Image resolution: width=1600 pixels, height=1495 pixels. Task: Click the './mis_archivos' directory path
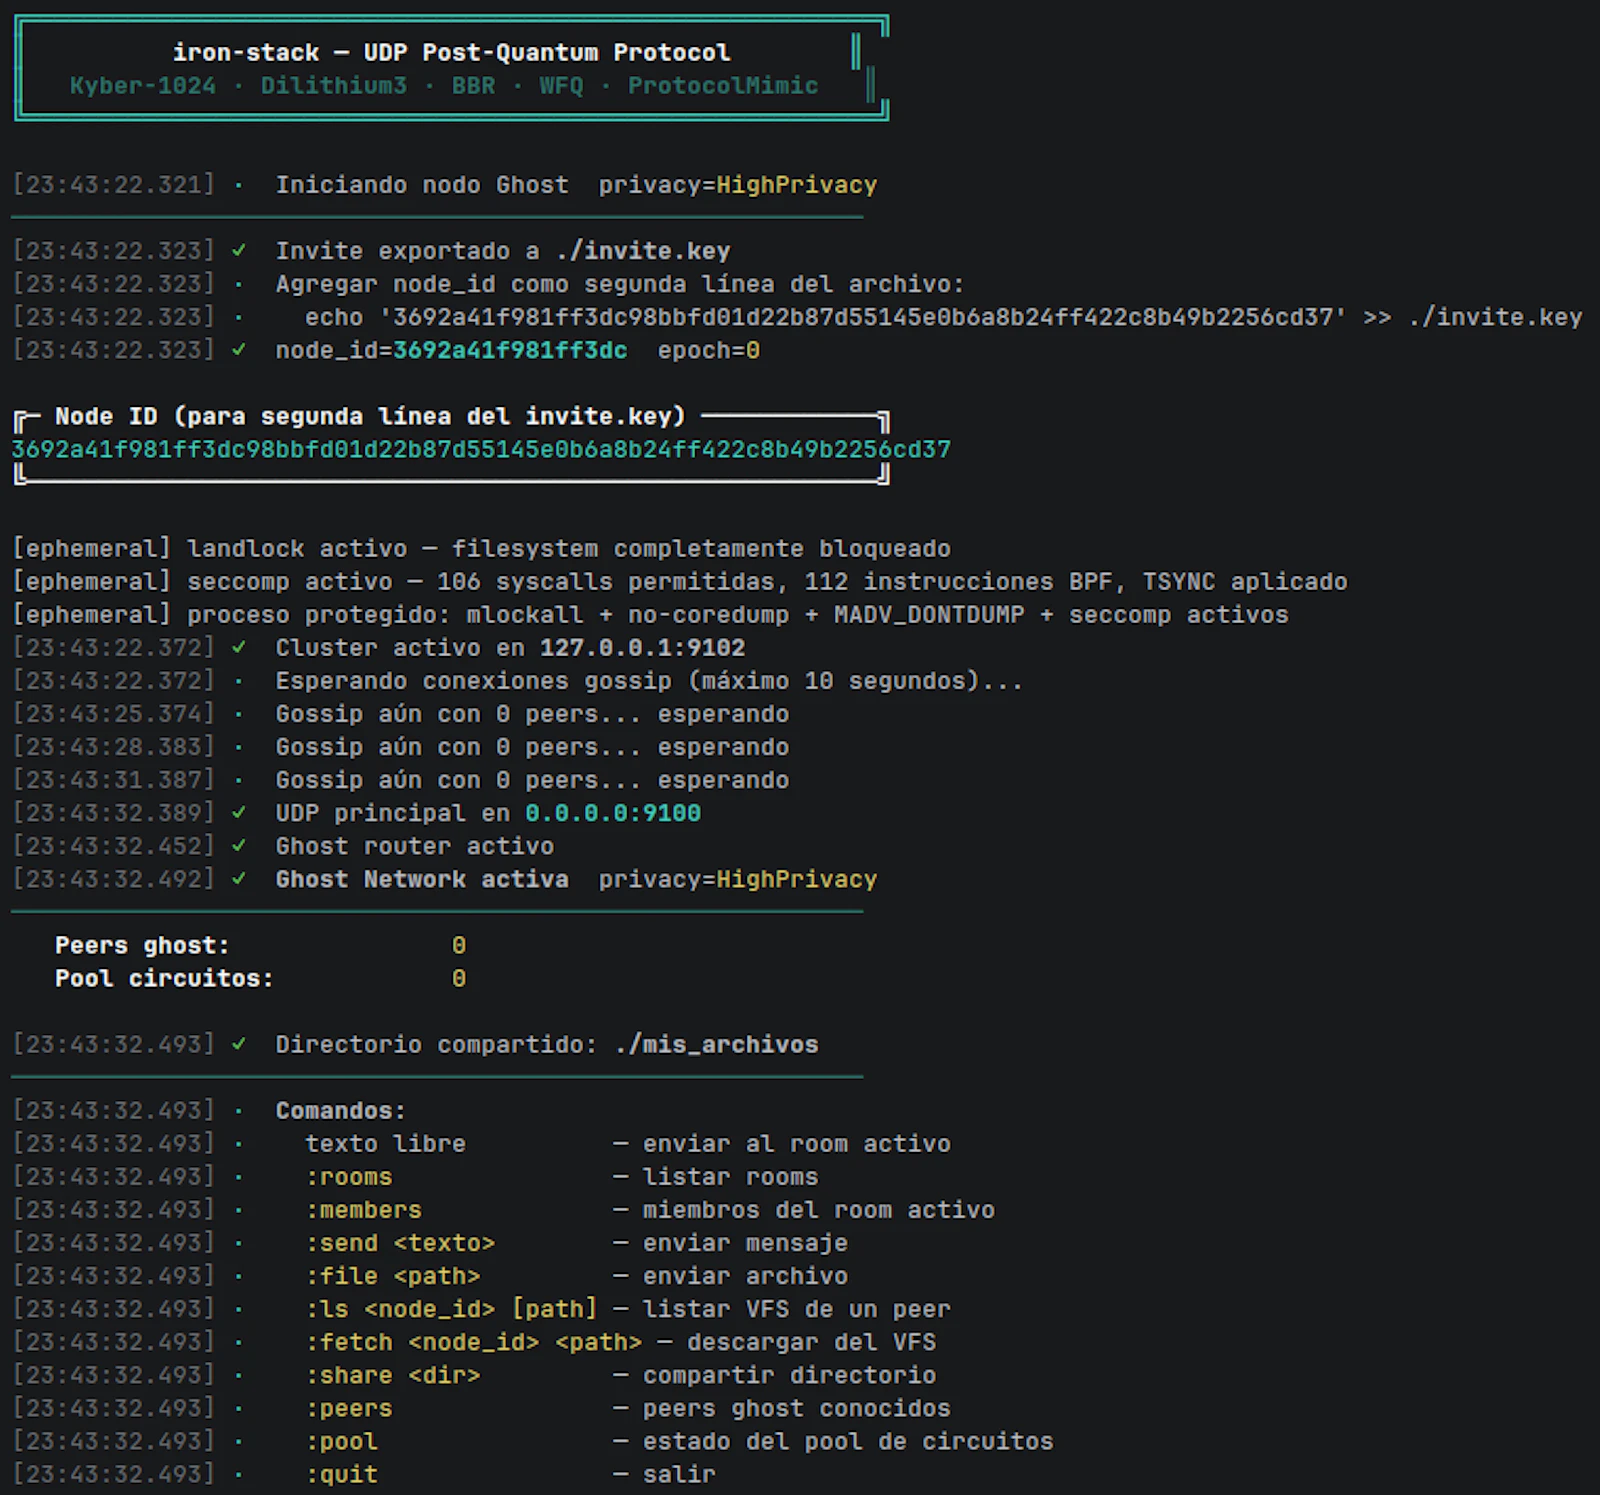click(x=716, y=1044)
